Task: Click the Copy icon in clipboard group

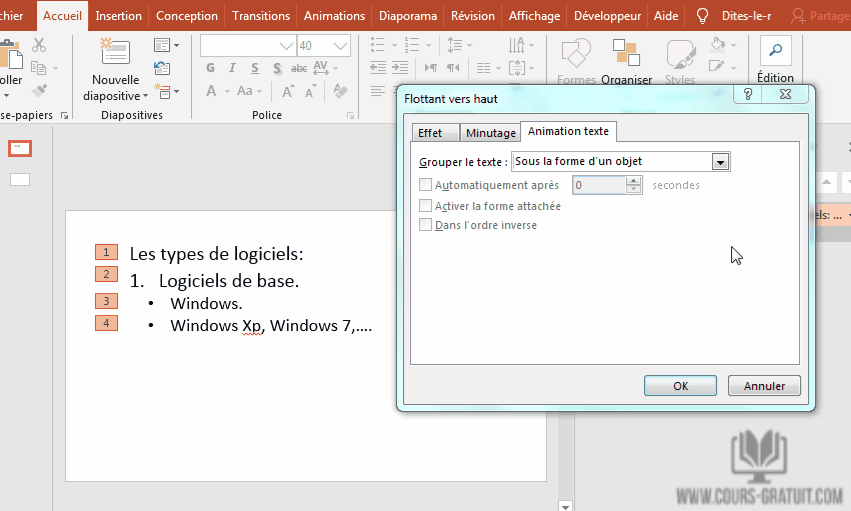Action: 38,68
